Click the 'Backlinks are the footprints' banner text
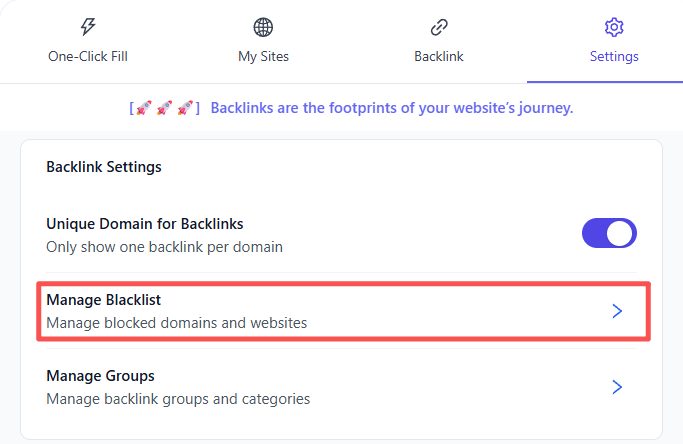This screenshot has height=444, width=683. [x=392, y=108]
